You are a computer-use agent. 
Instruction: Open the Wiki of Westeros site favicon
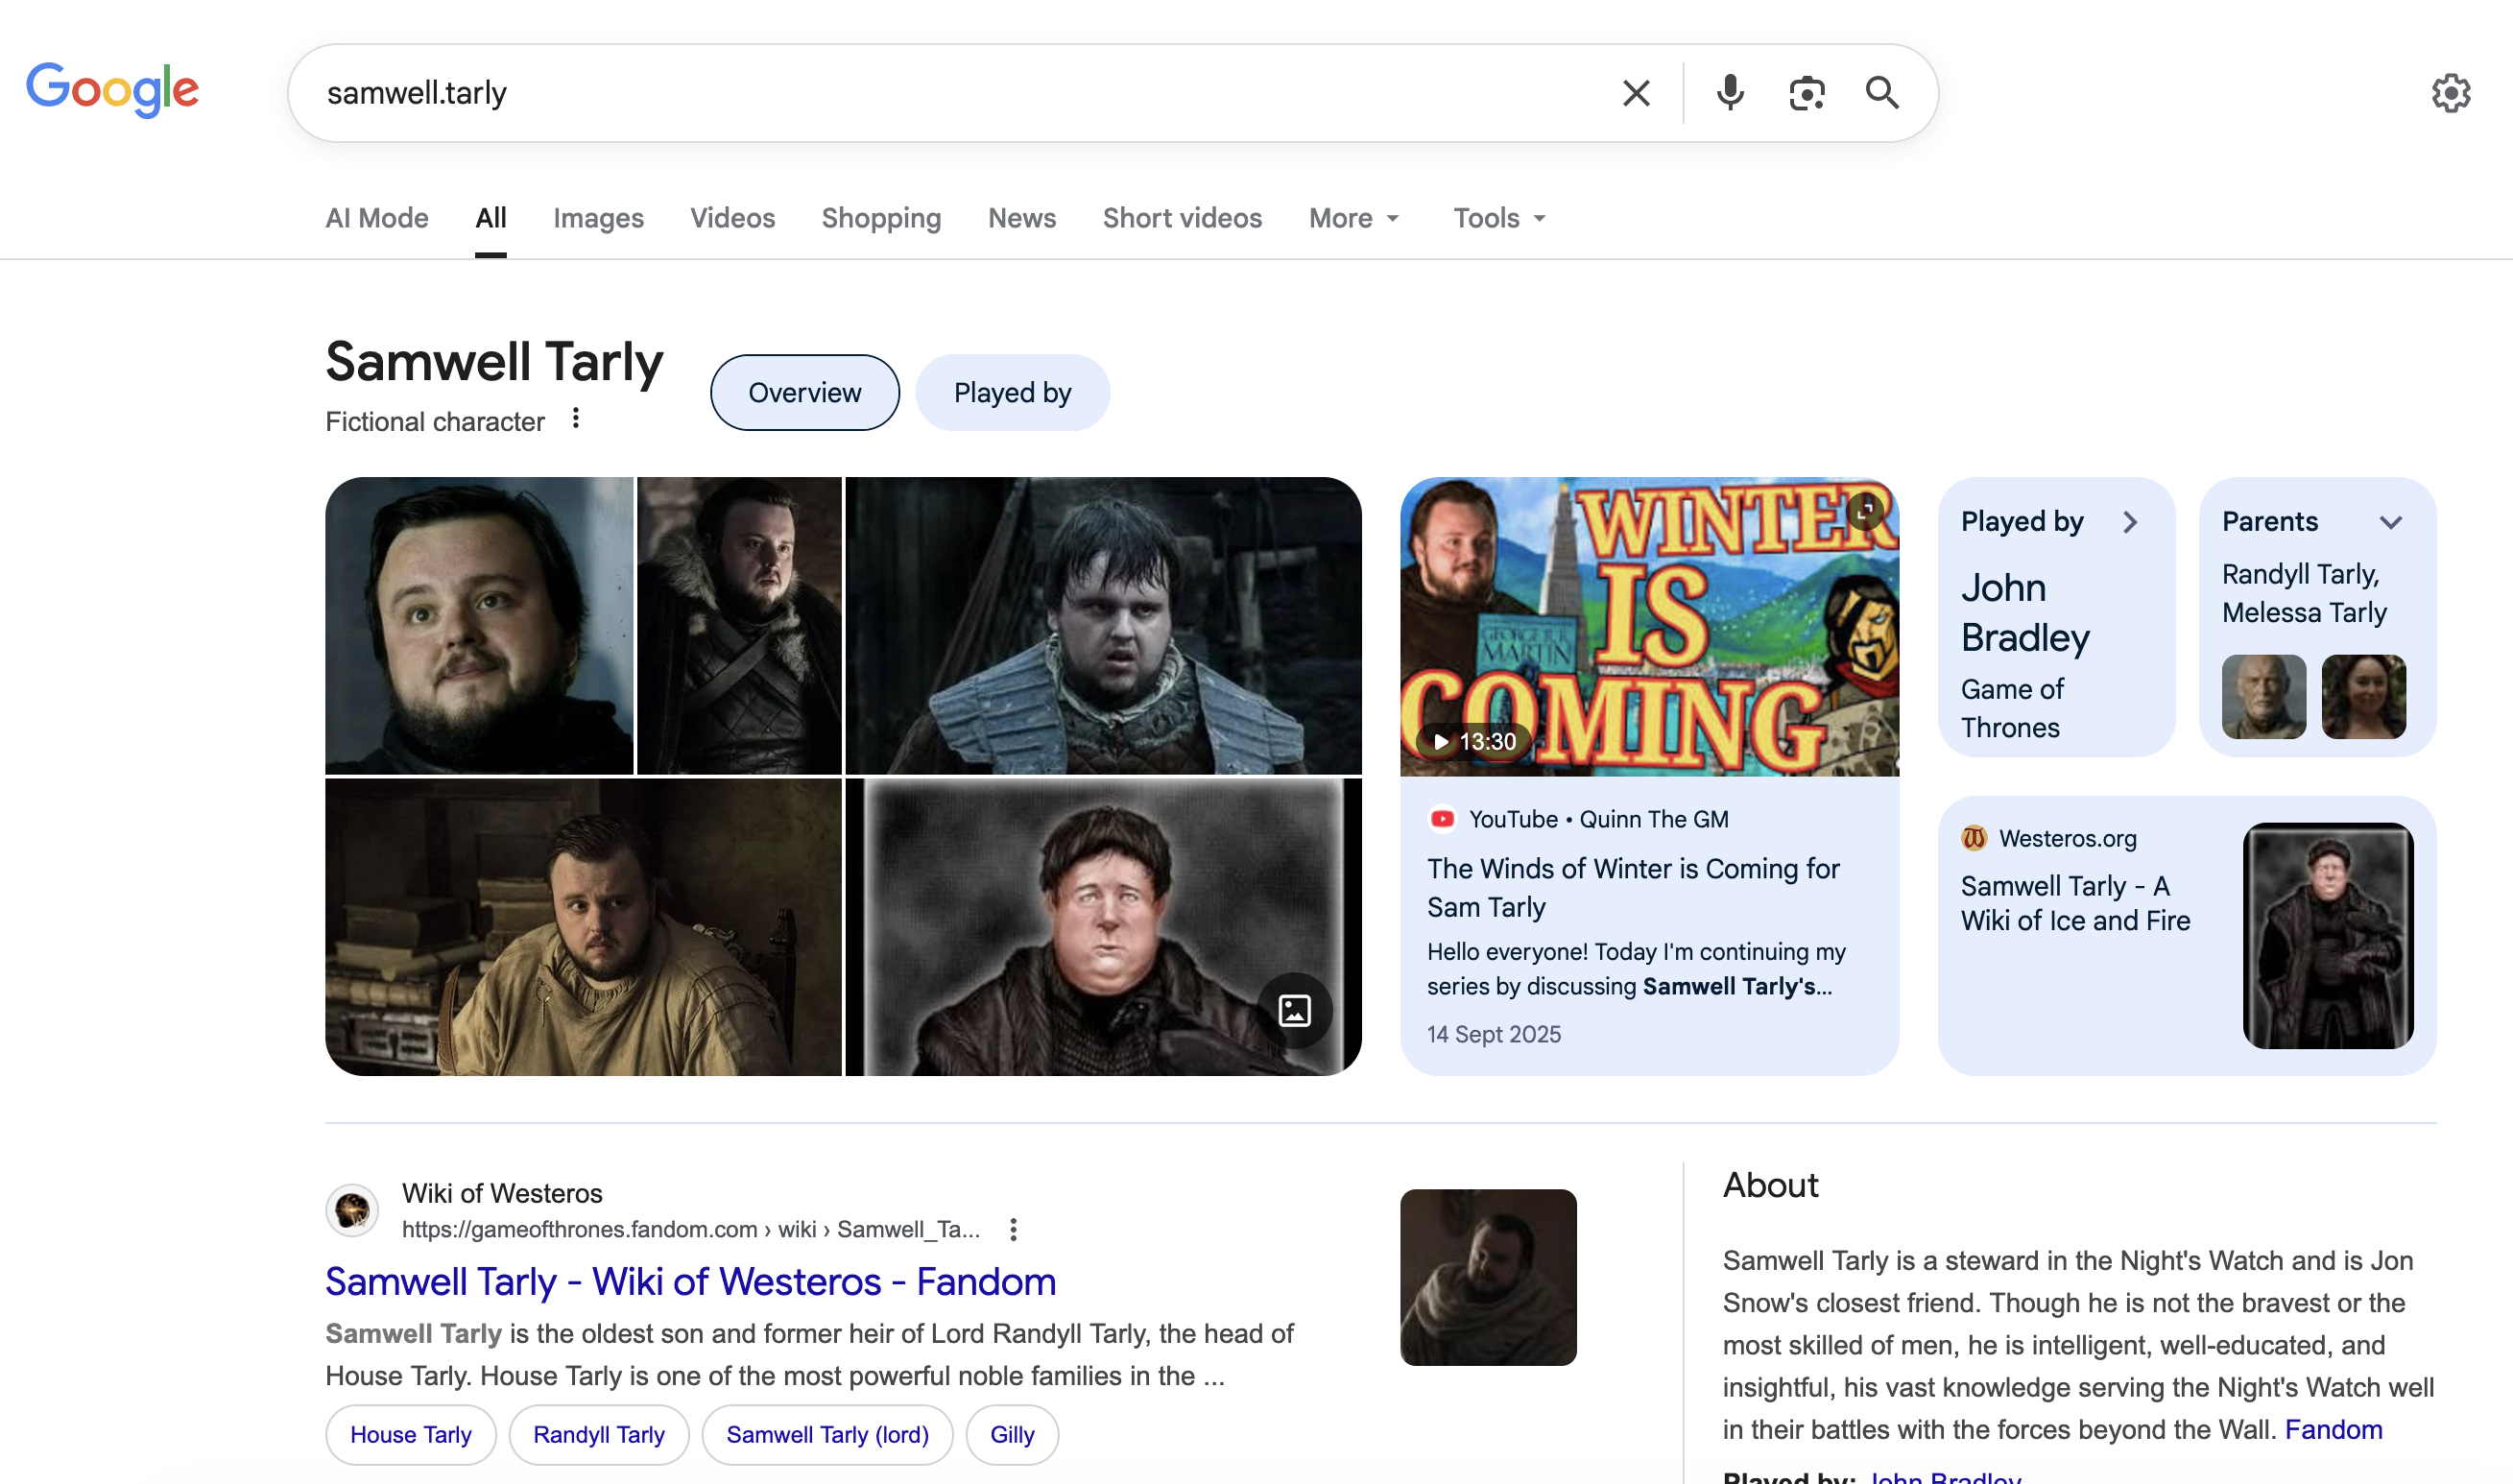[x=352, y=1211]
